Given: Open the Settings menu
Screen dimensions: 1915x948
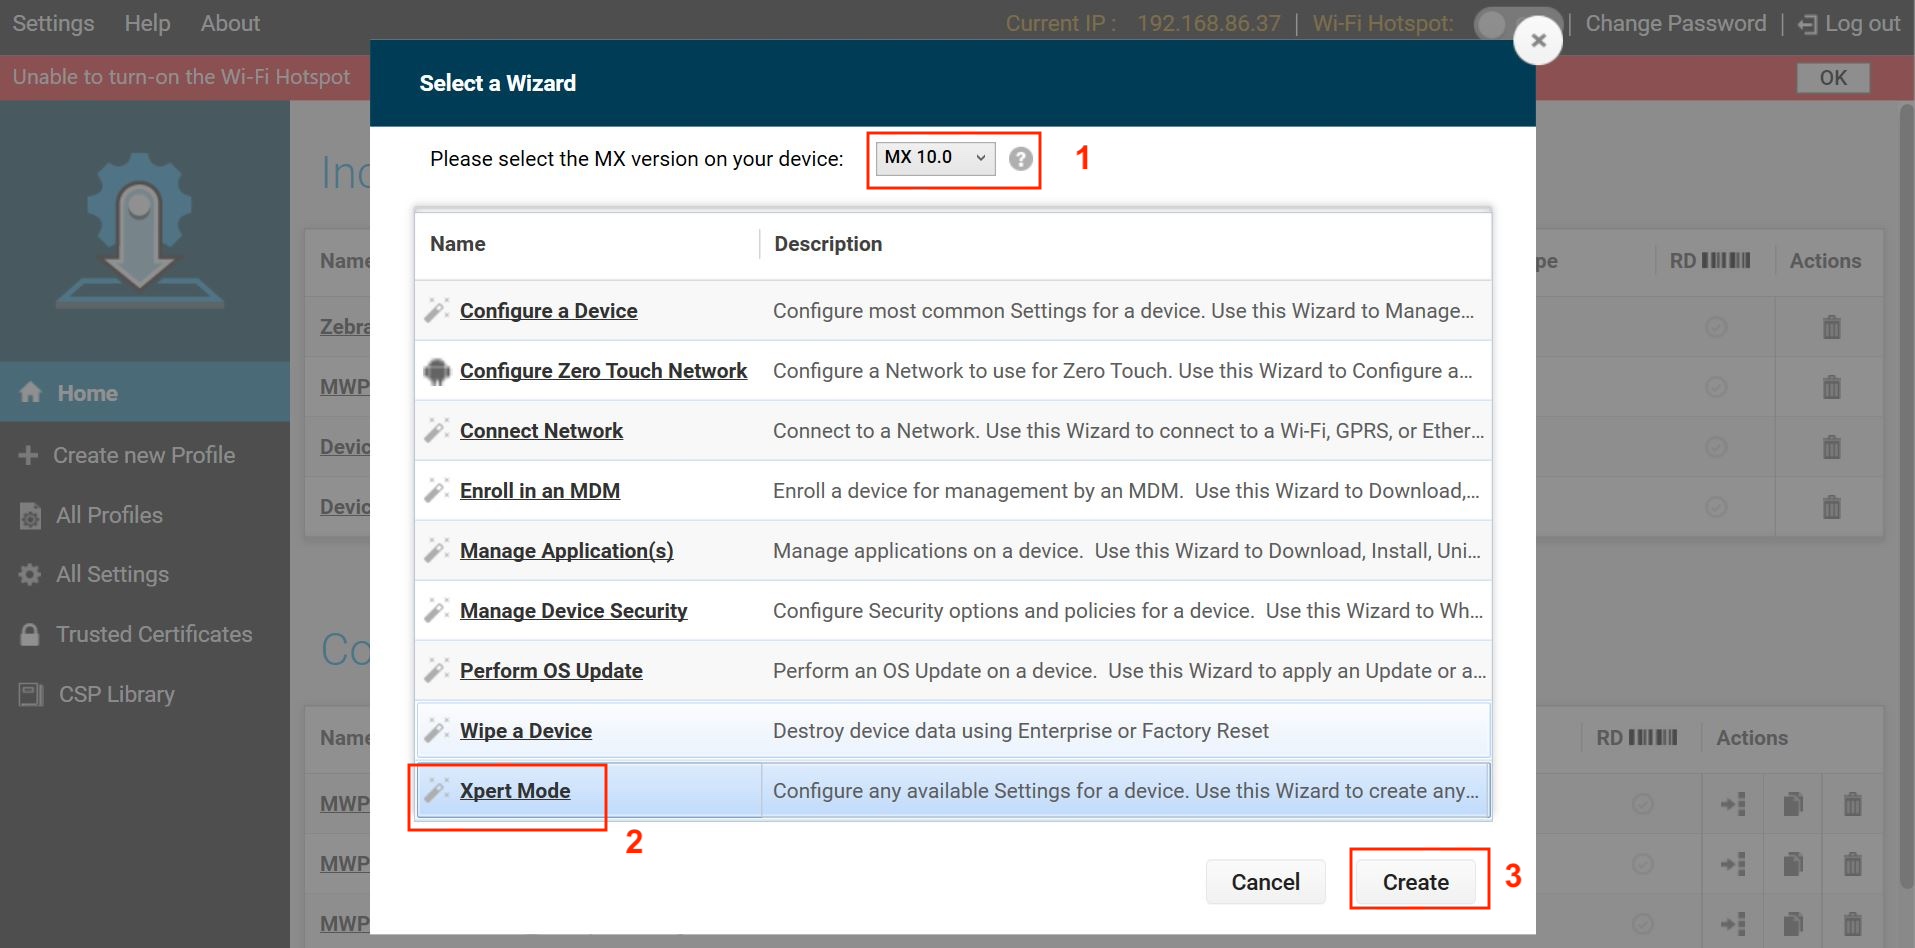Looking at the screenshot, I should click(53, 23).
